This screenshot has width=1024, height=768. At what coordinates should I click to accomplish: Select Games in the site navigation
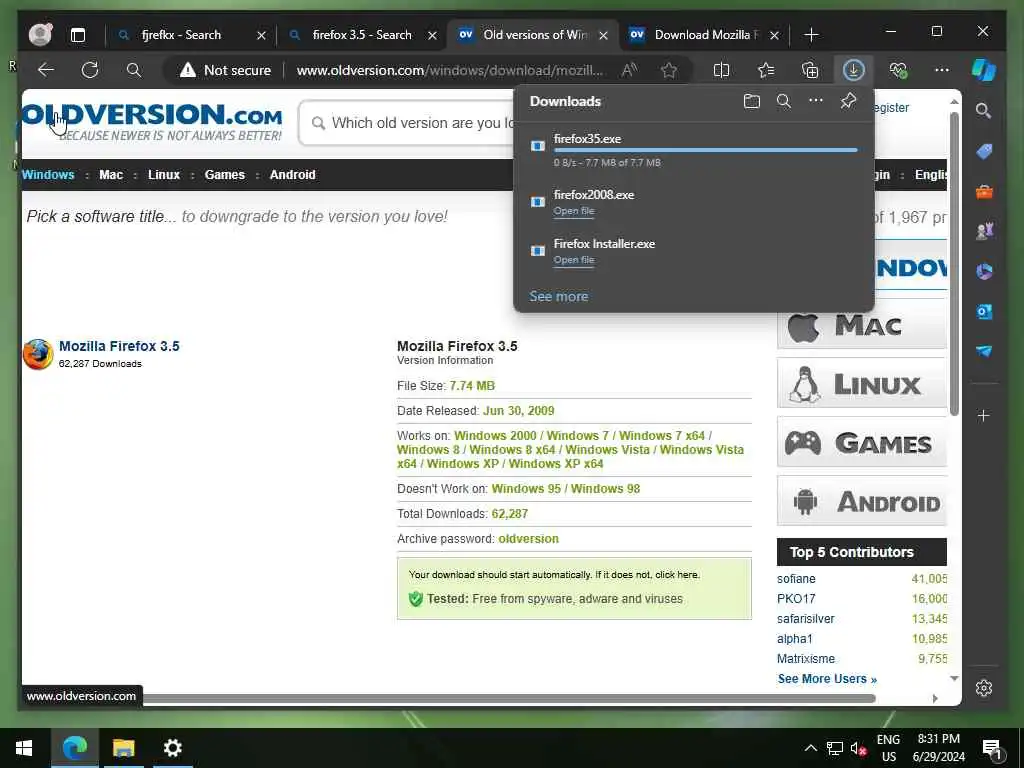225,174
